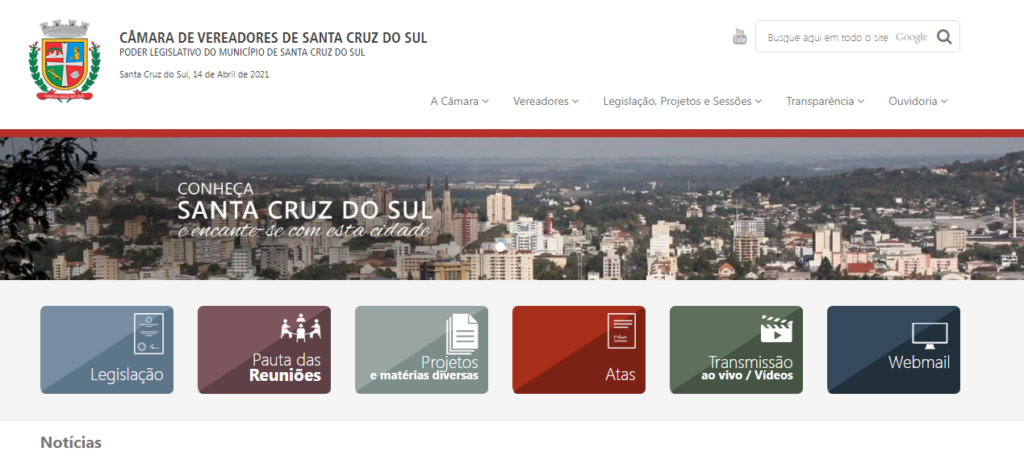Image resolution: width=1024 pixels, height=456 pixels.
Task: Expand Legislação, Projetos e Sessões menu
Action: pos(682,101)
